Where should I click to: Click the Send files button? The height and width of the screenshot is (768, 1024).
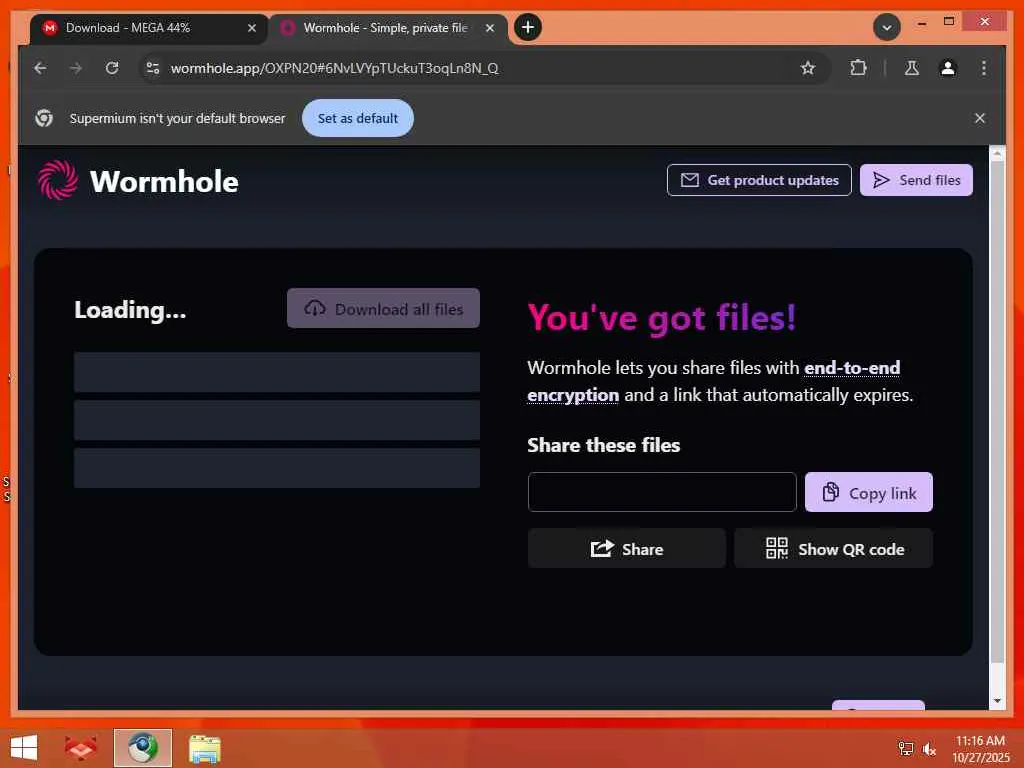916,180
